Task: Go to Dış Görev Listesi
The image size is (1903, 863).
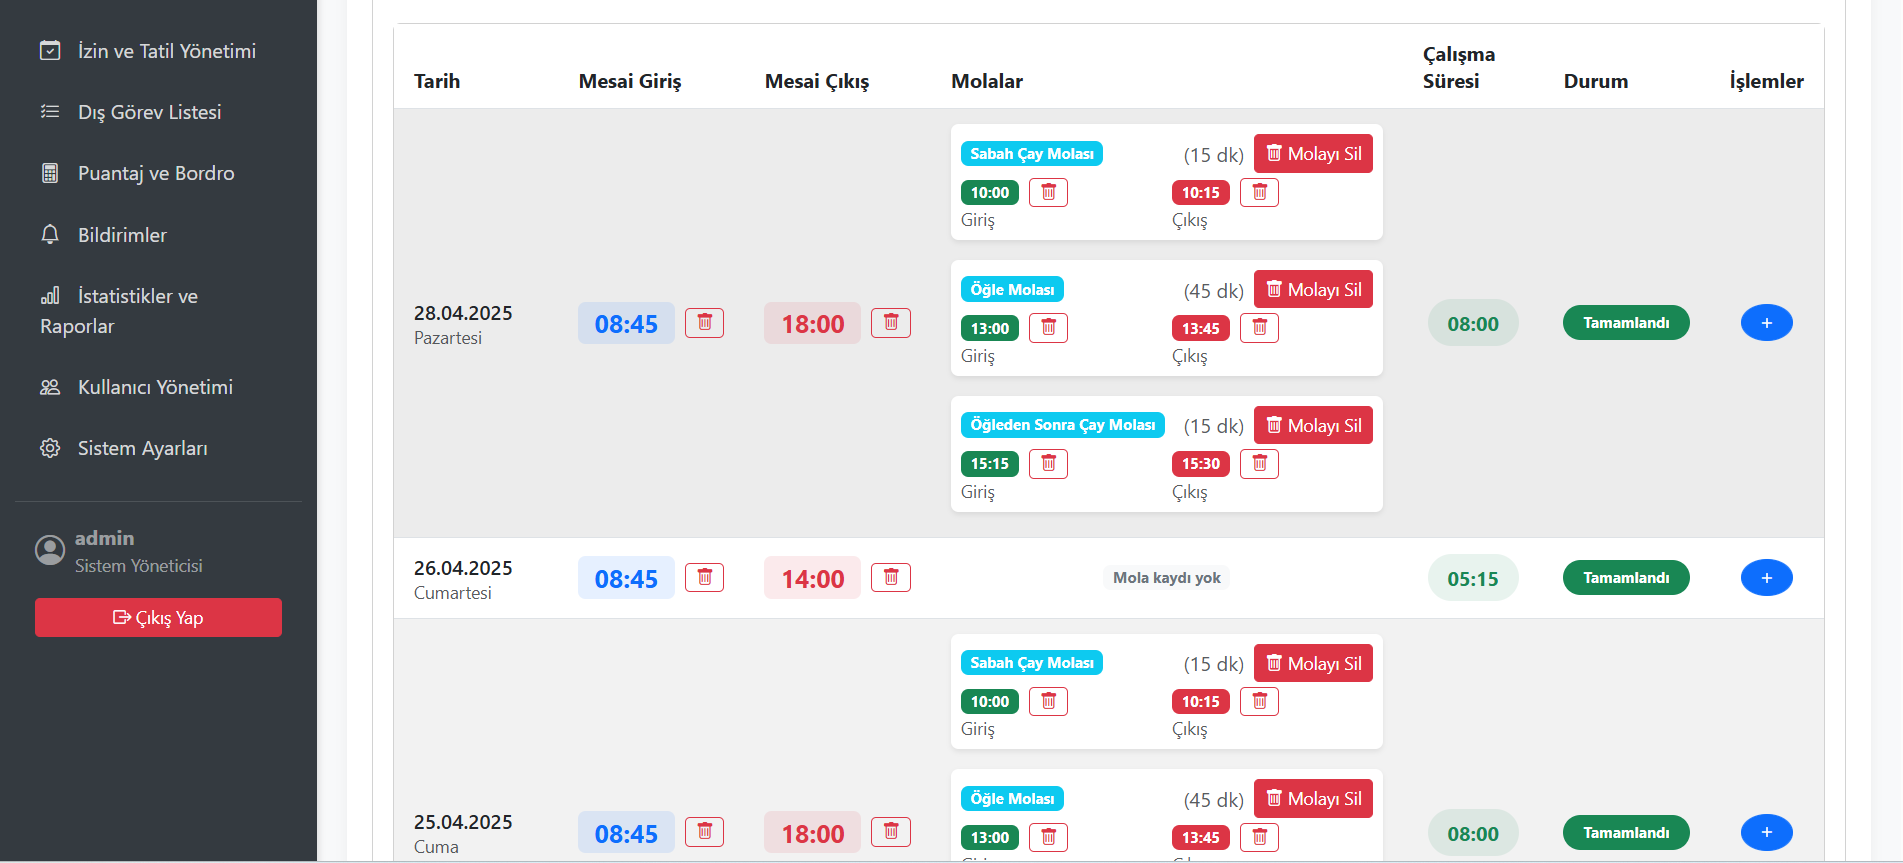Action: pyautogui.click(x=149, y=112)
